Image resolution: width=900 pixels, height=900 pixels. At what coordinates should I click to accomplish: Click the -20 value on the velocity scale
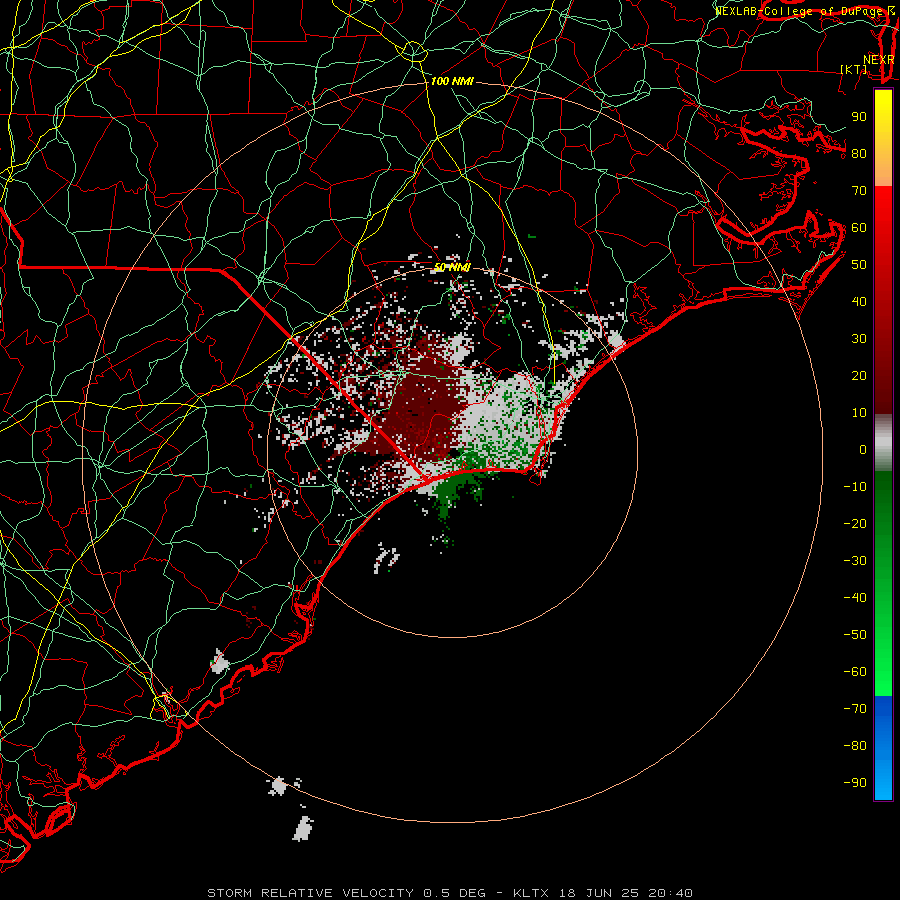[x=855, y=523]
